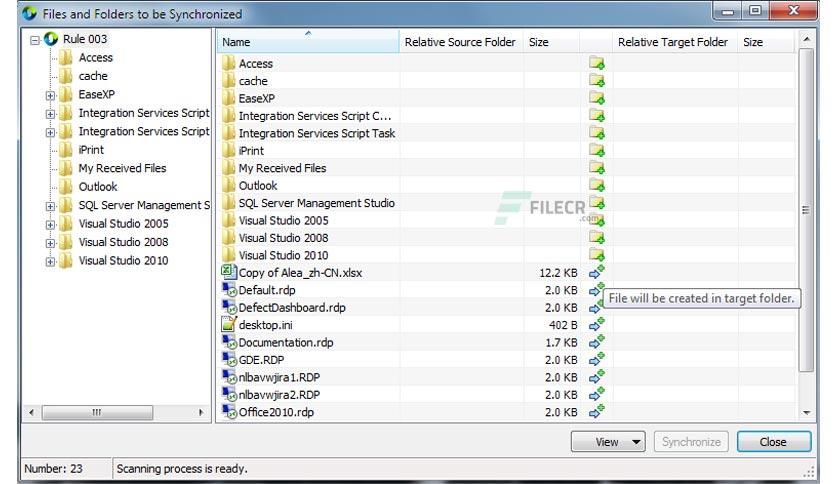The height and width of the screenshot is (484, 836).
Task: Click the file list vertical scrollbar thumb
Action: coord(806,211)
